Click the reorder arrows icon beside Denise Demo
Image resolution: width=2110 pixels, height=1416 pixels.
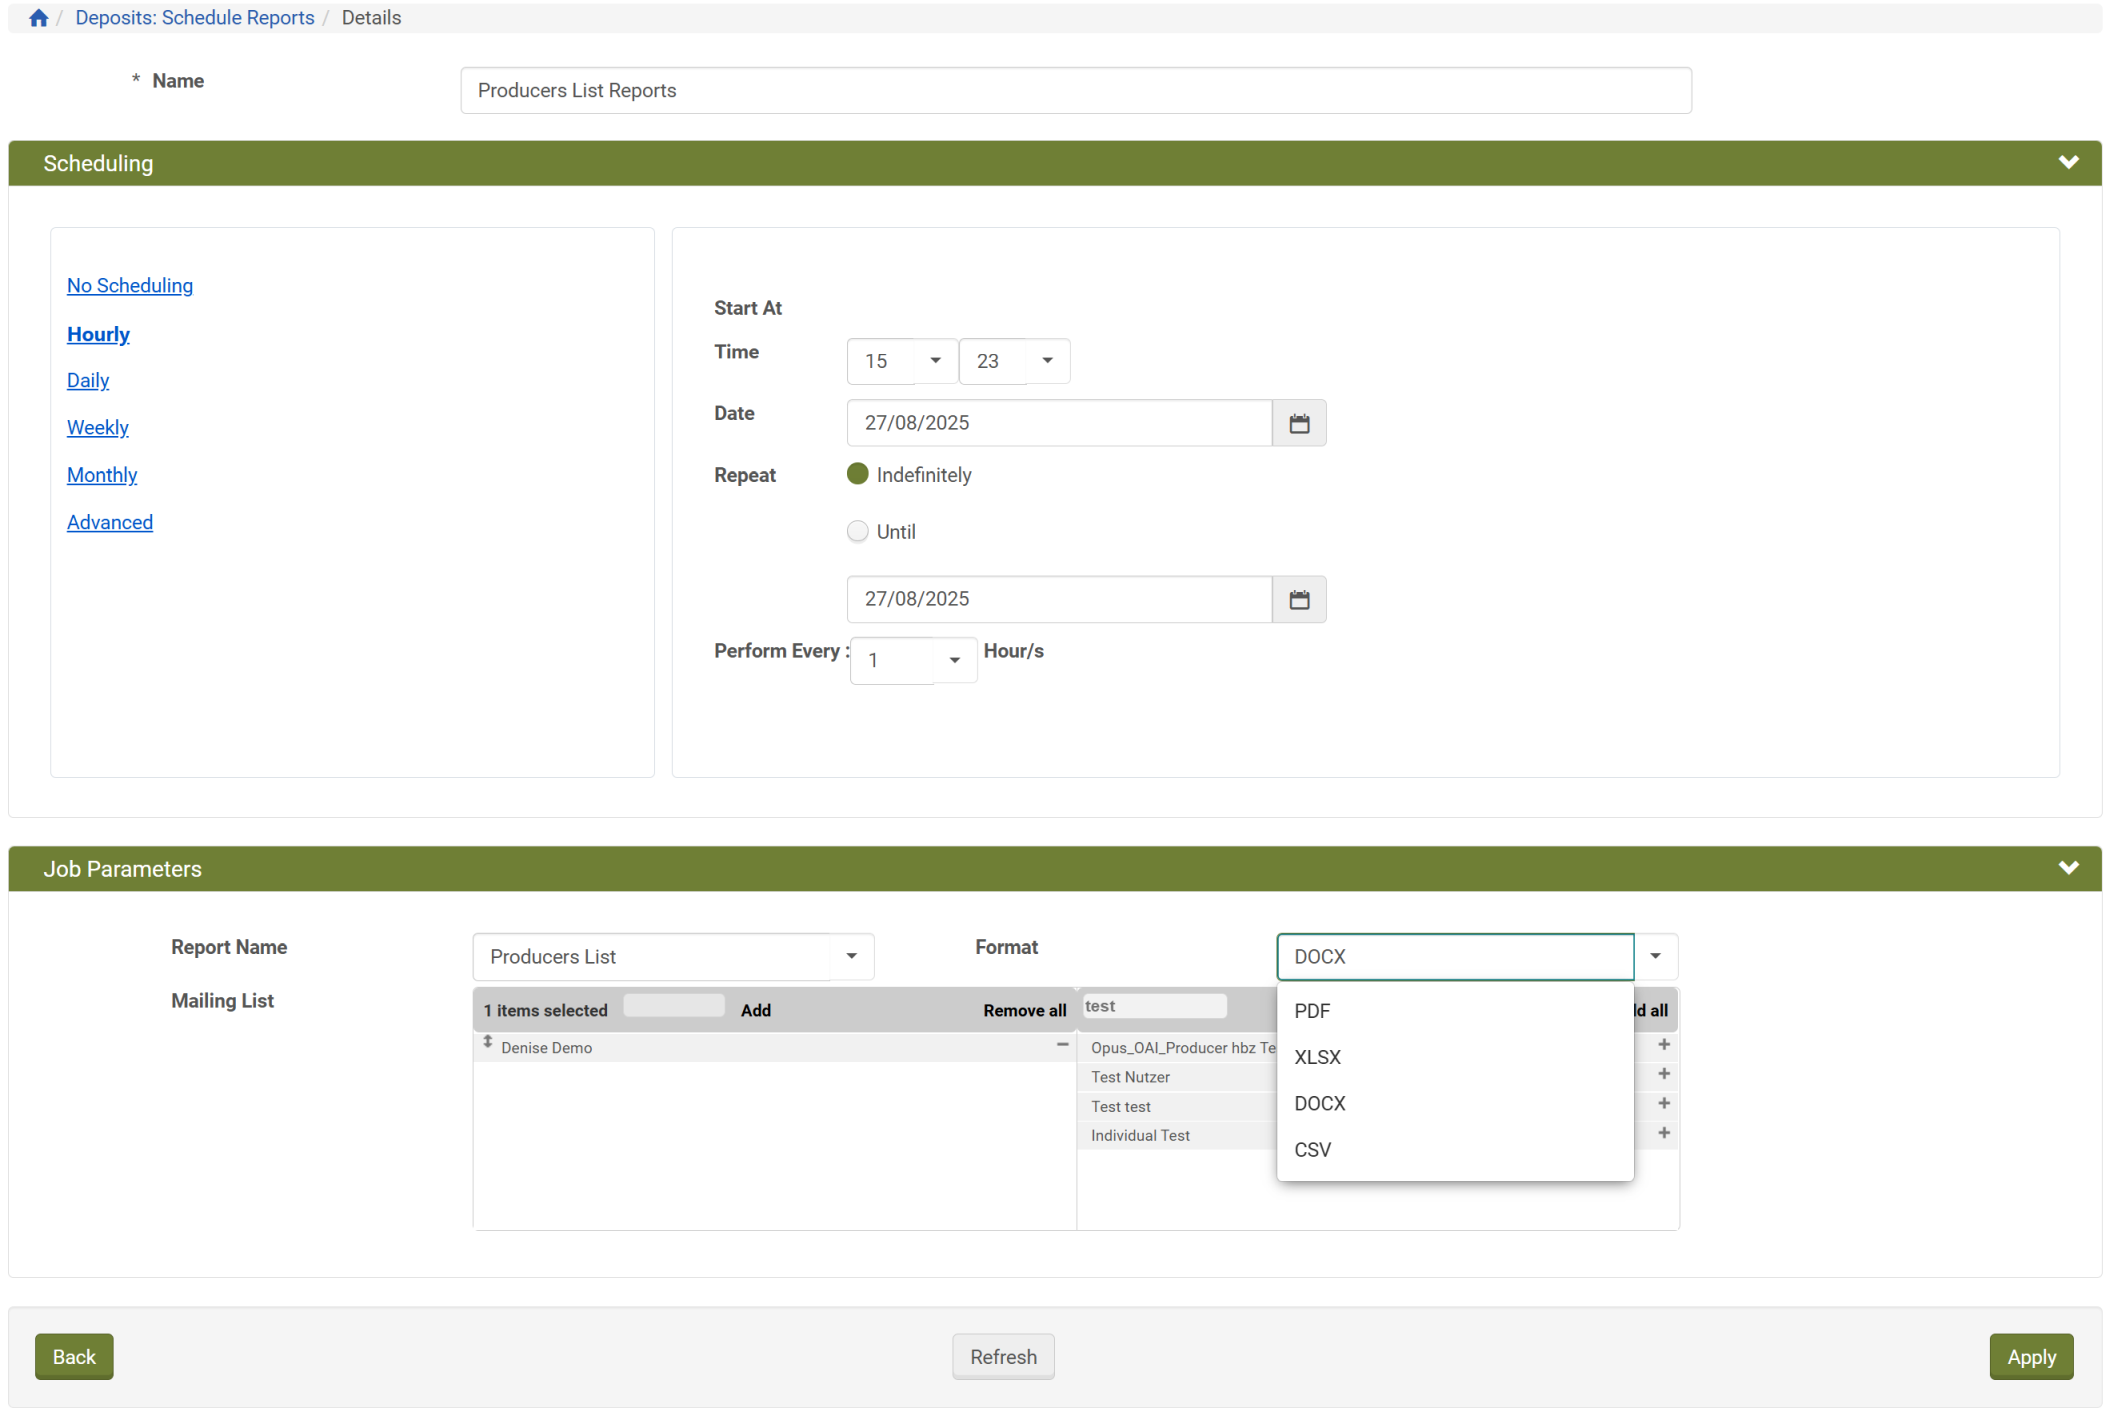pyautogui.click(x=488, y=1042)
